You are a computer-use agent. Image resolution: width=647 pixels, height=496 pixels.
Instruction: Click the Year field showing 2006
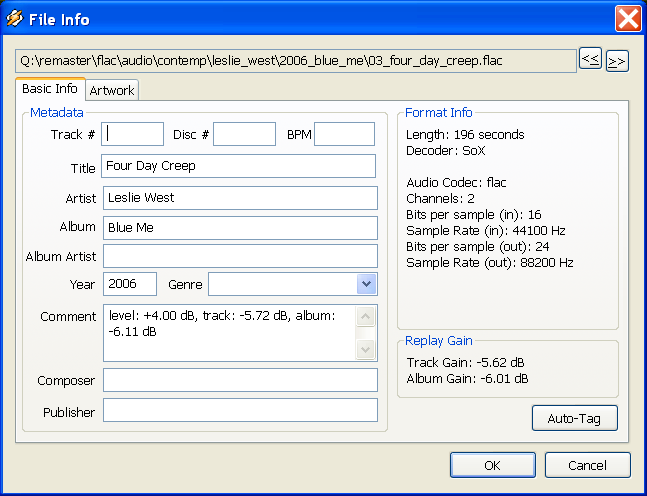(x=129, y=285)
